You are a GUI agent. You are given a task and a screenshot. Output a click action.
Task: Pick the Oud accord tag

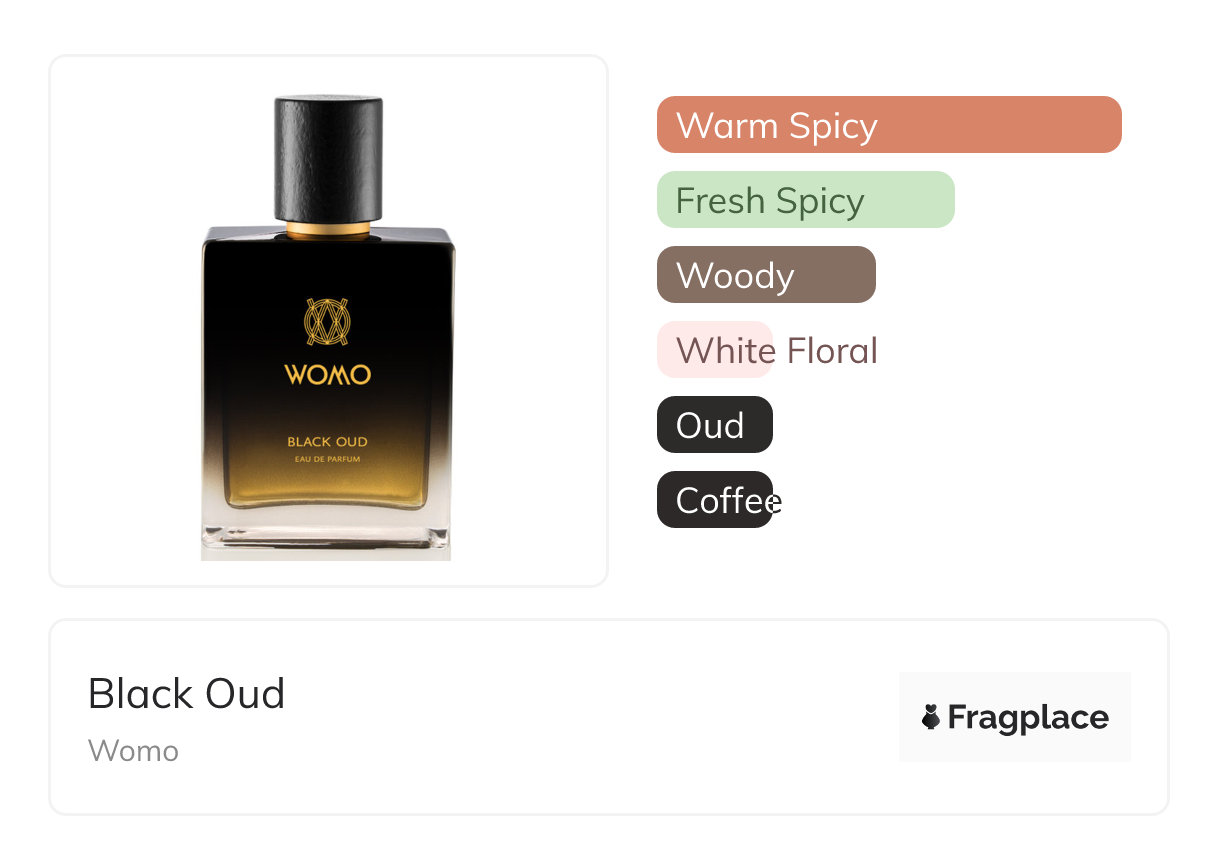(715, 425)
